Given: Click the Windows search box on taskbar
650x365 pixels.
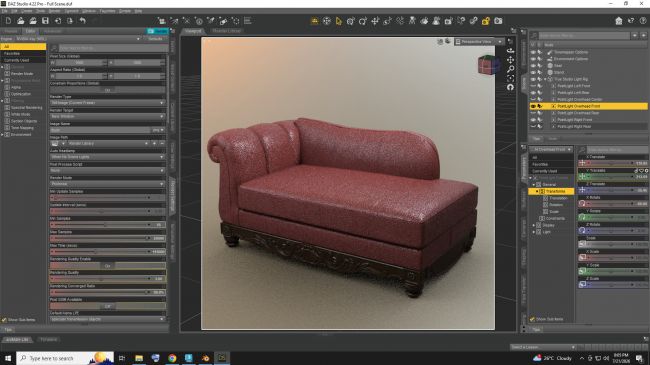Looking at the screenshot, I should [65, 358].
